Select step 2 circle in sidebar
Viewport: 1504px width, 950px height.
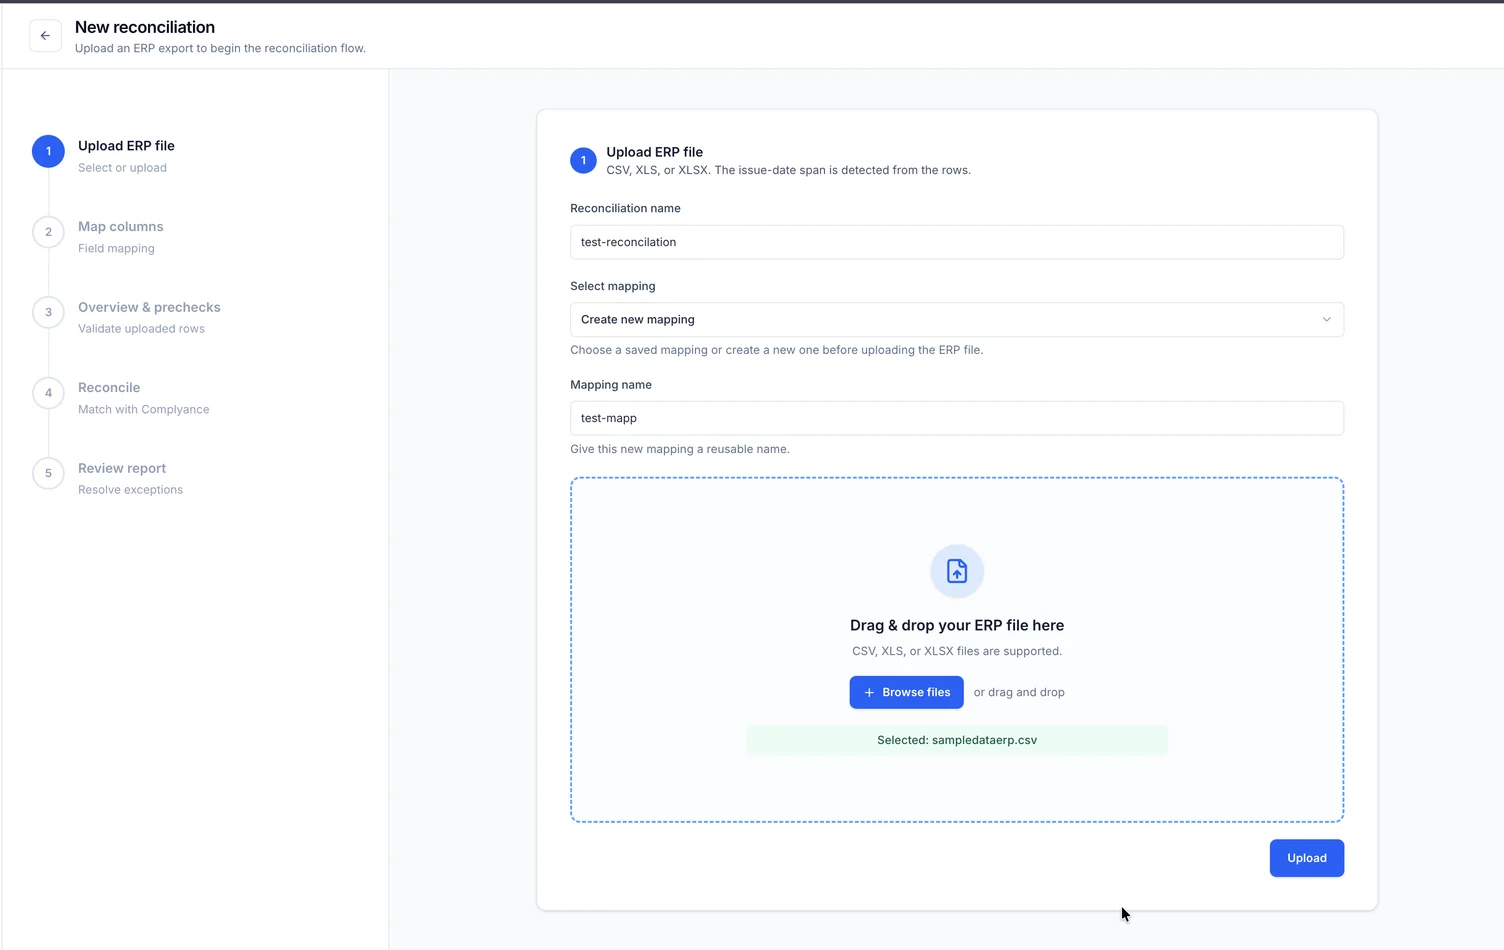click(x=48, y=232)
